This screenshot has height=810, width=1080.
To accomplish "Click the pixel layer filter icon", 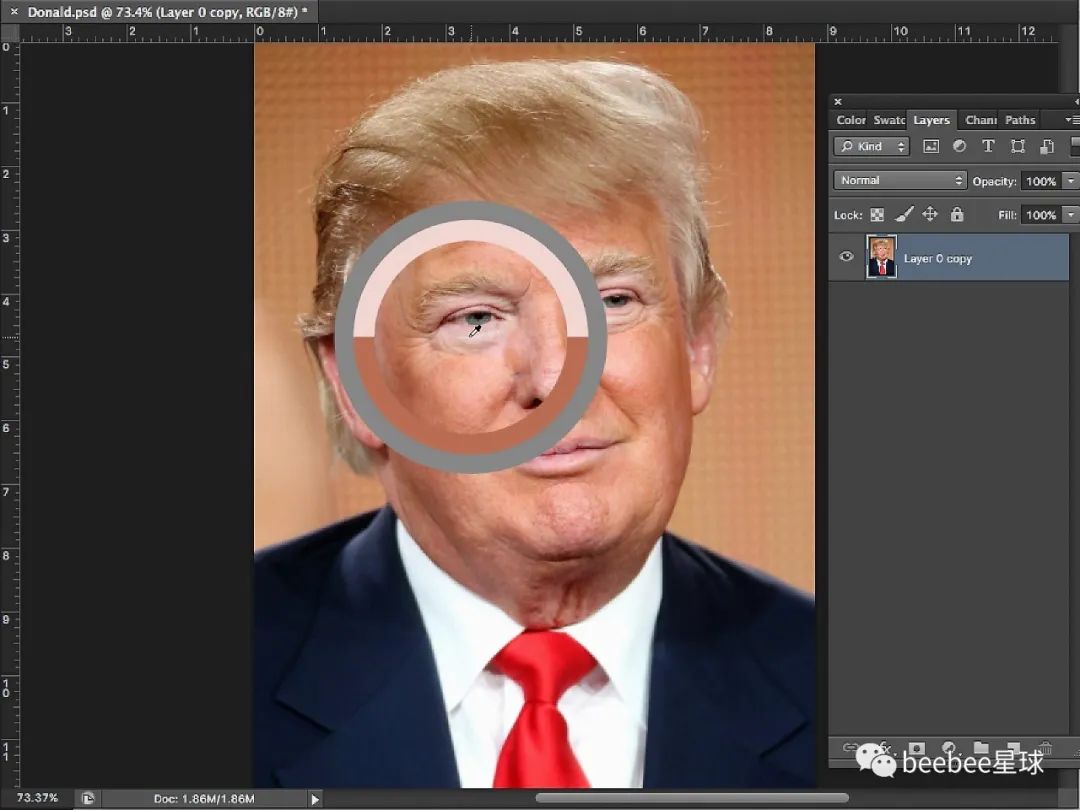I will click(931, 146).
